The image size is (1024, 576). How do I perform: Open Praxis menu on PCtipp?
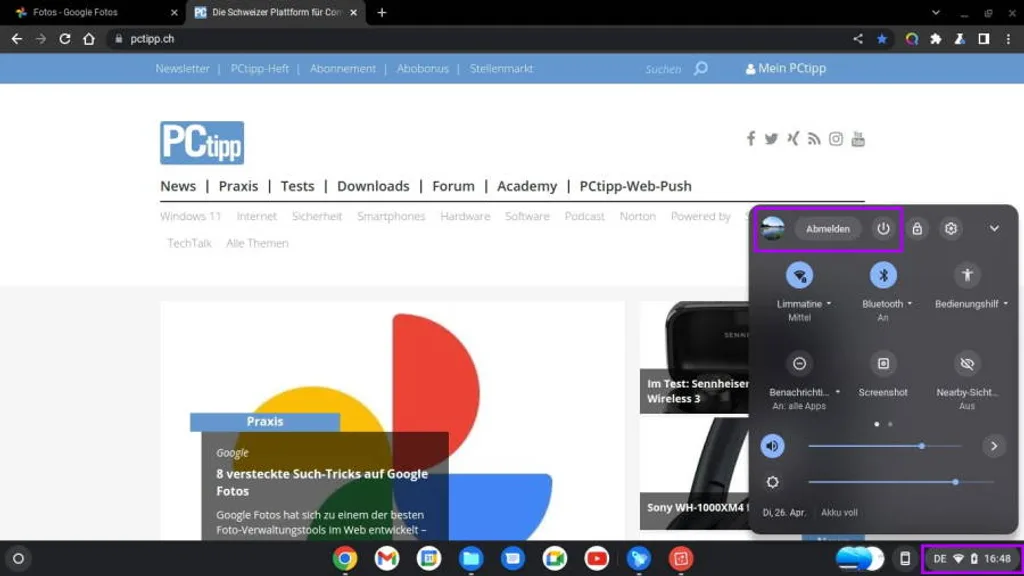coord(238,186)
